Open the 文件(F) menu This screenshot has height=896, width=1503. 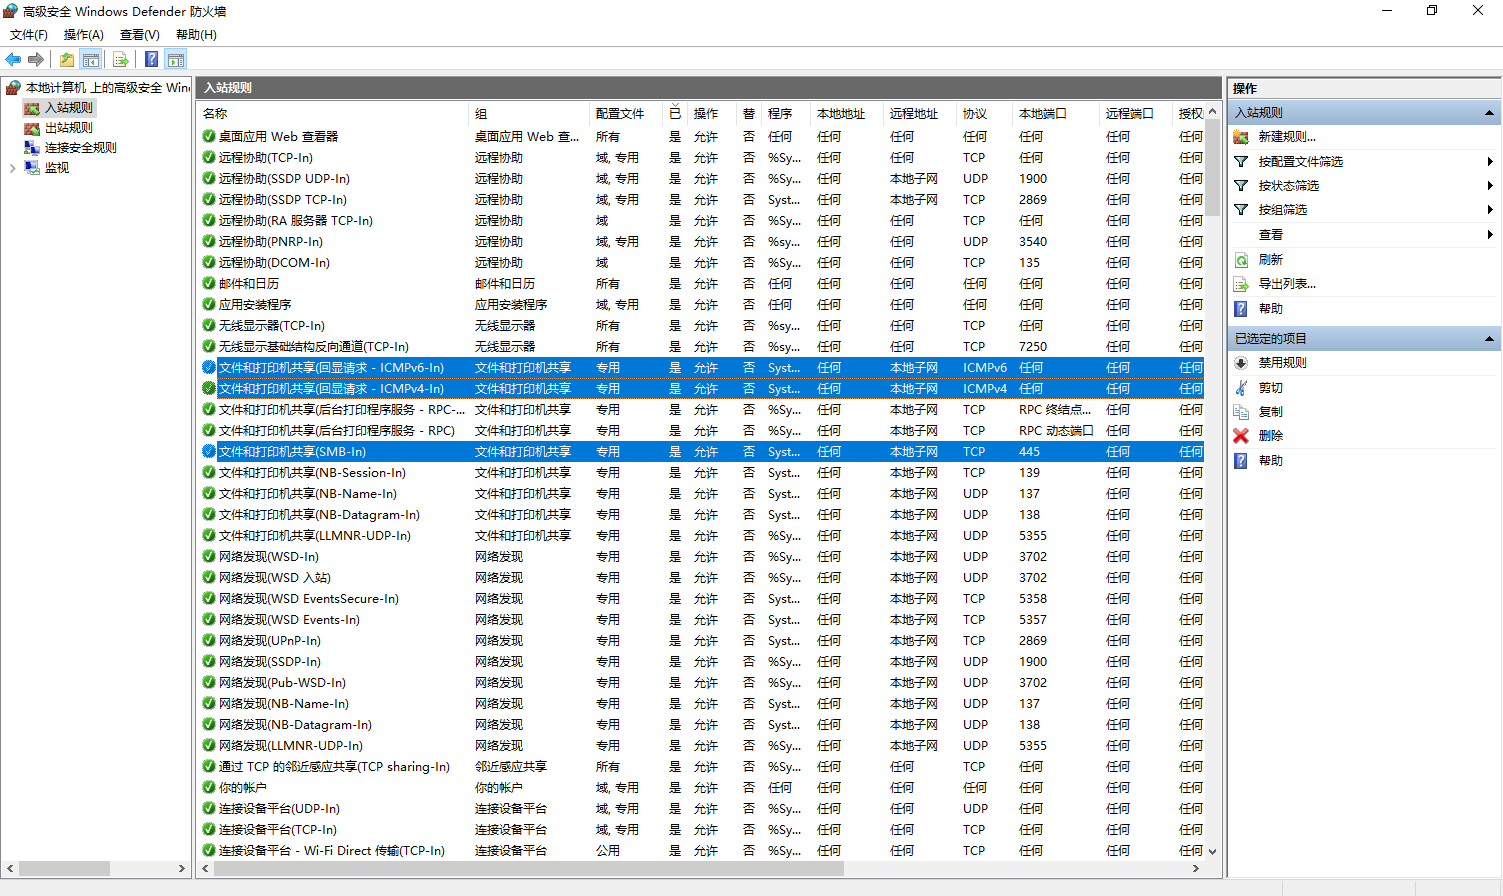[x=29, y=35]
